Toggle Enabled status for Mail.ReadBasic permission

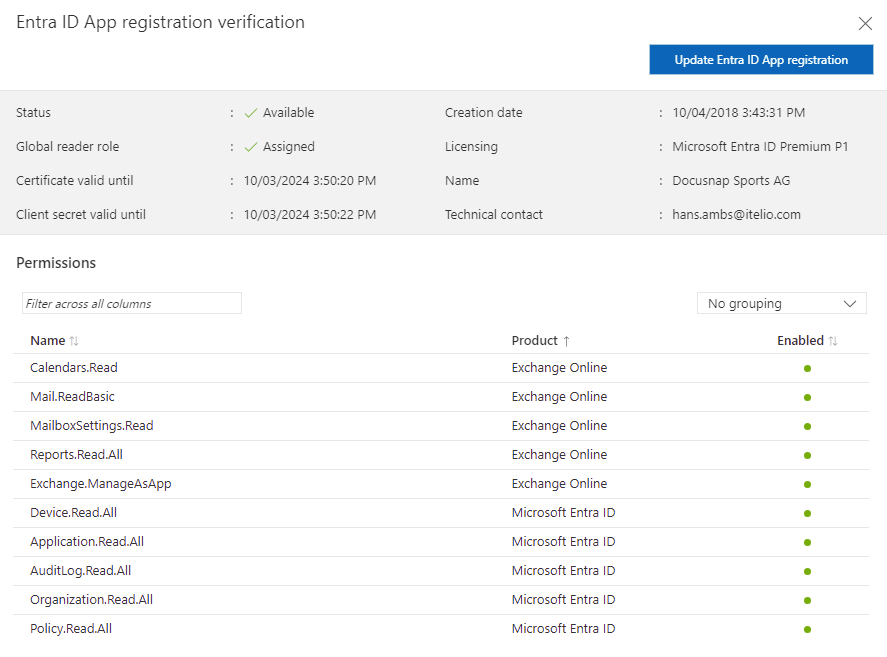(807, 396)
